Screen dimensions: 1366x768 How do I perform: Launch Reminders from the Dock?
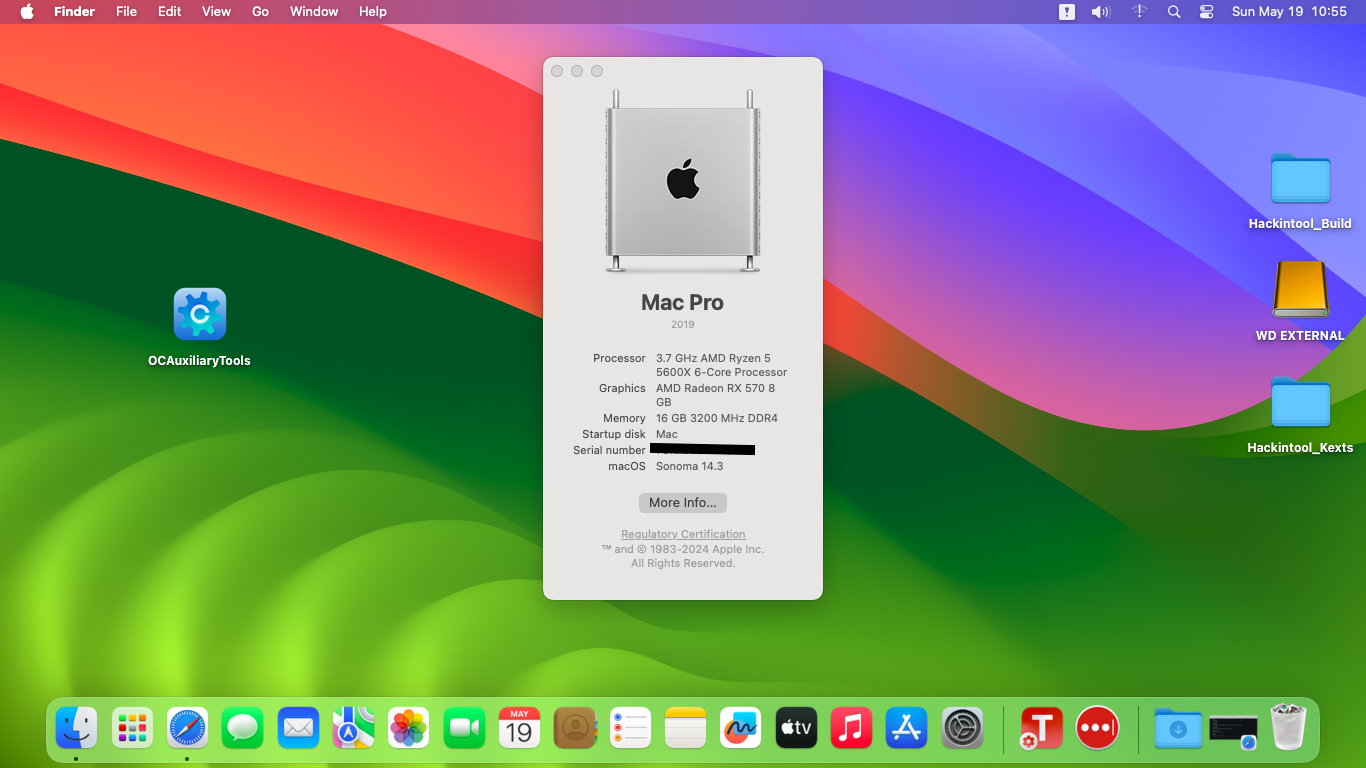click(630, 727)
